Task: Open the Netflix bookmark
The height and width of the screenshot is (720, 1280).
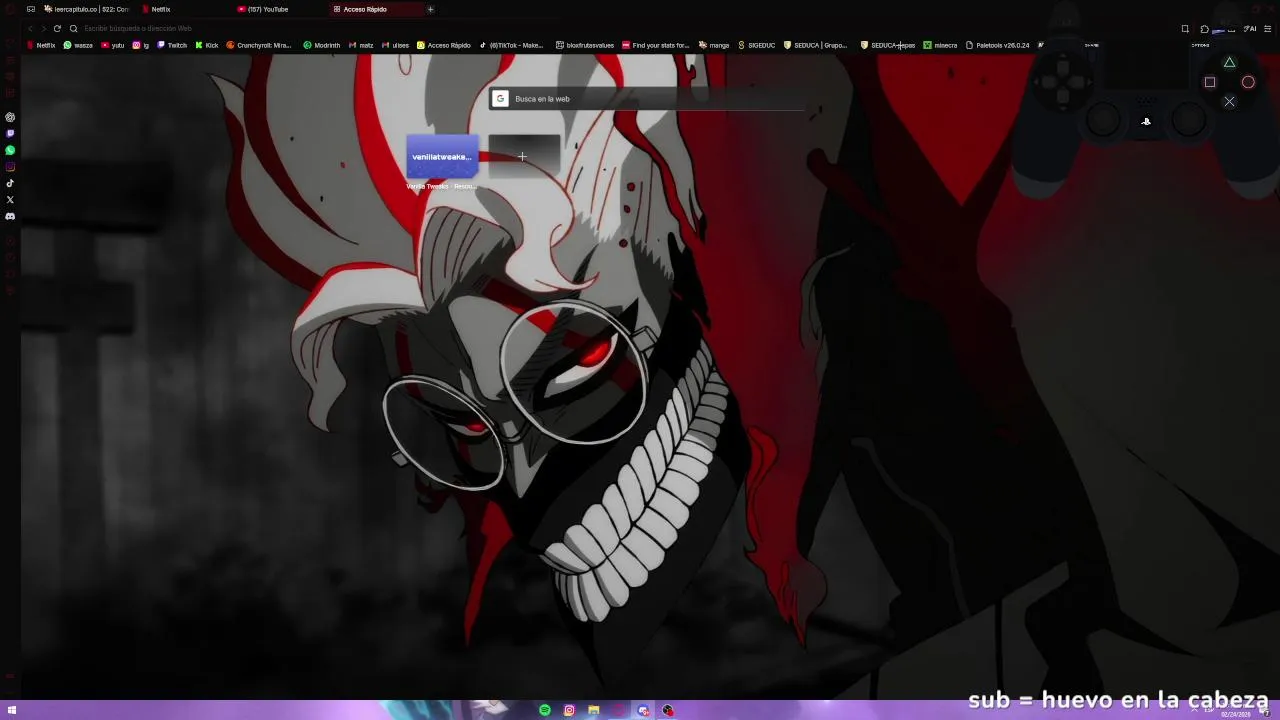Action: tap(41, 45)
